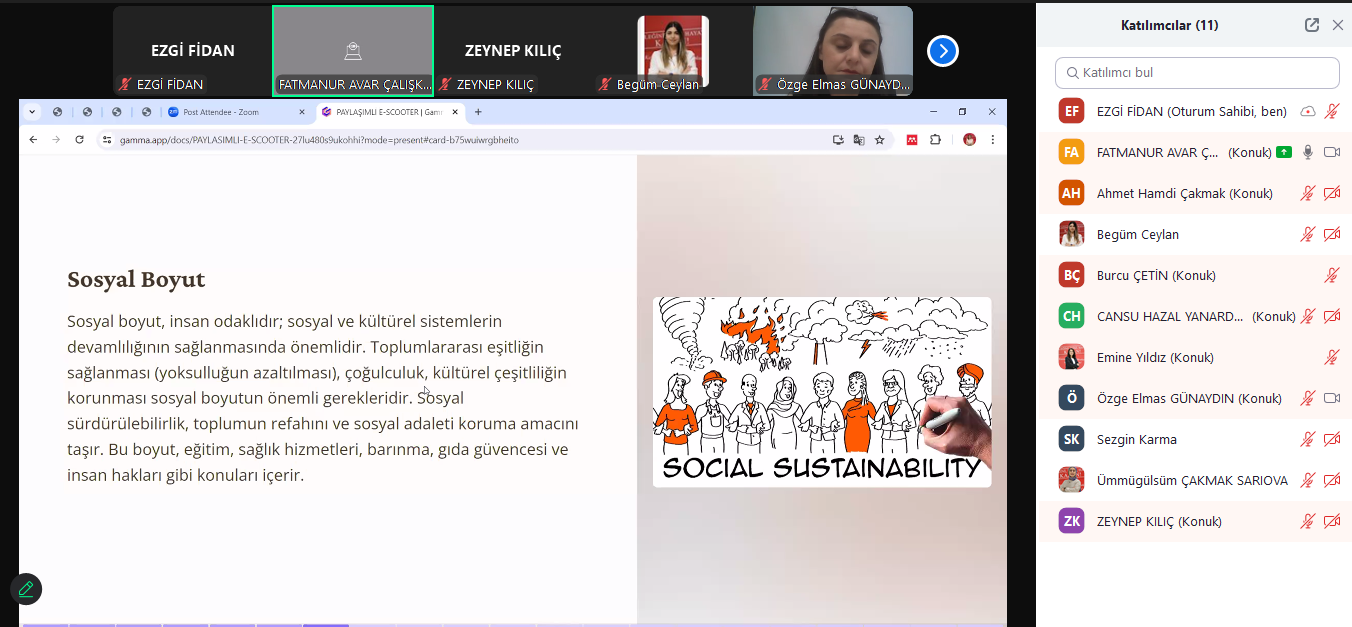This screenshot has width=1352, height=627.
Task: Show more video tiles with the blue arrow
Action: click(942, 51)
